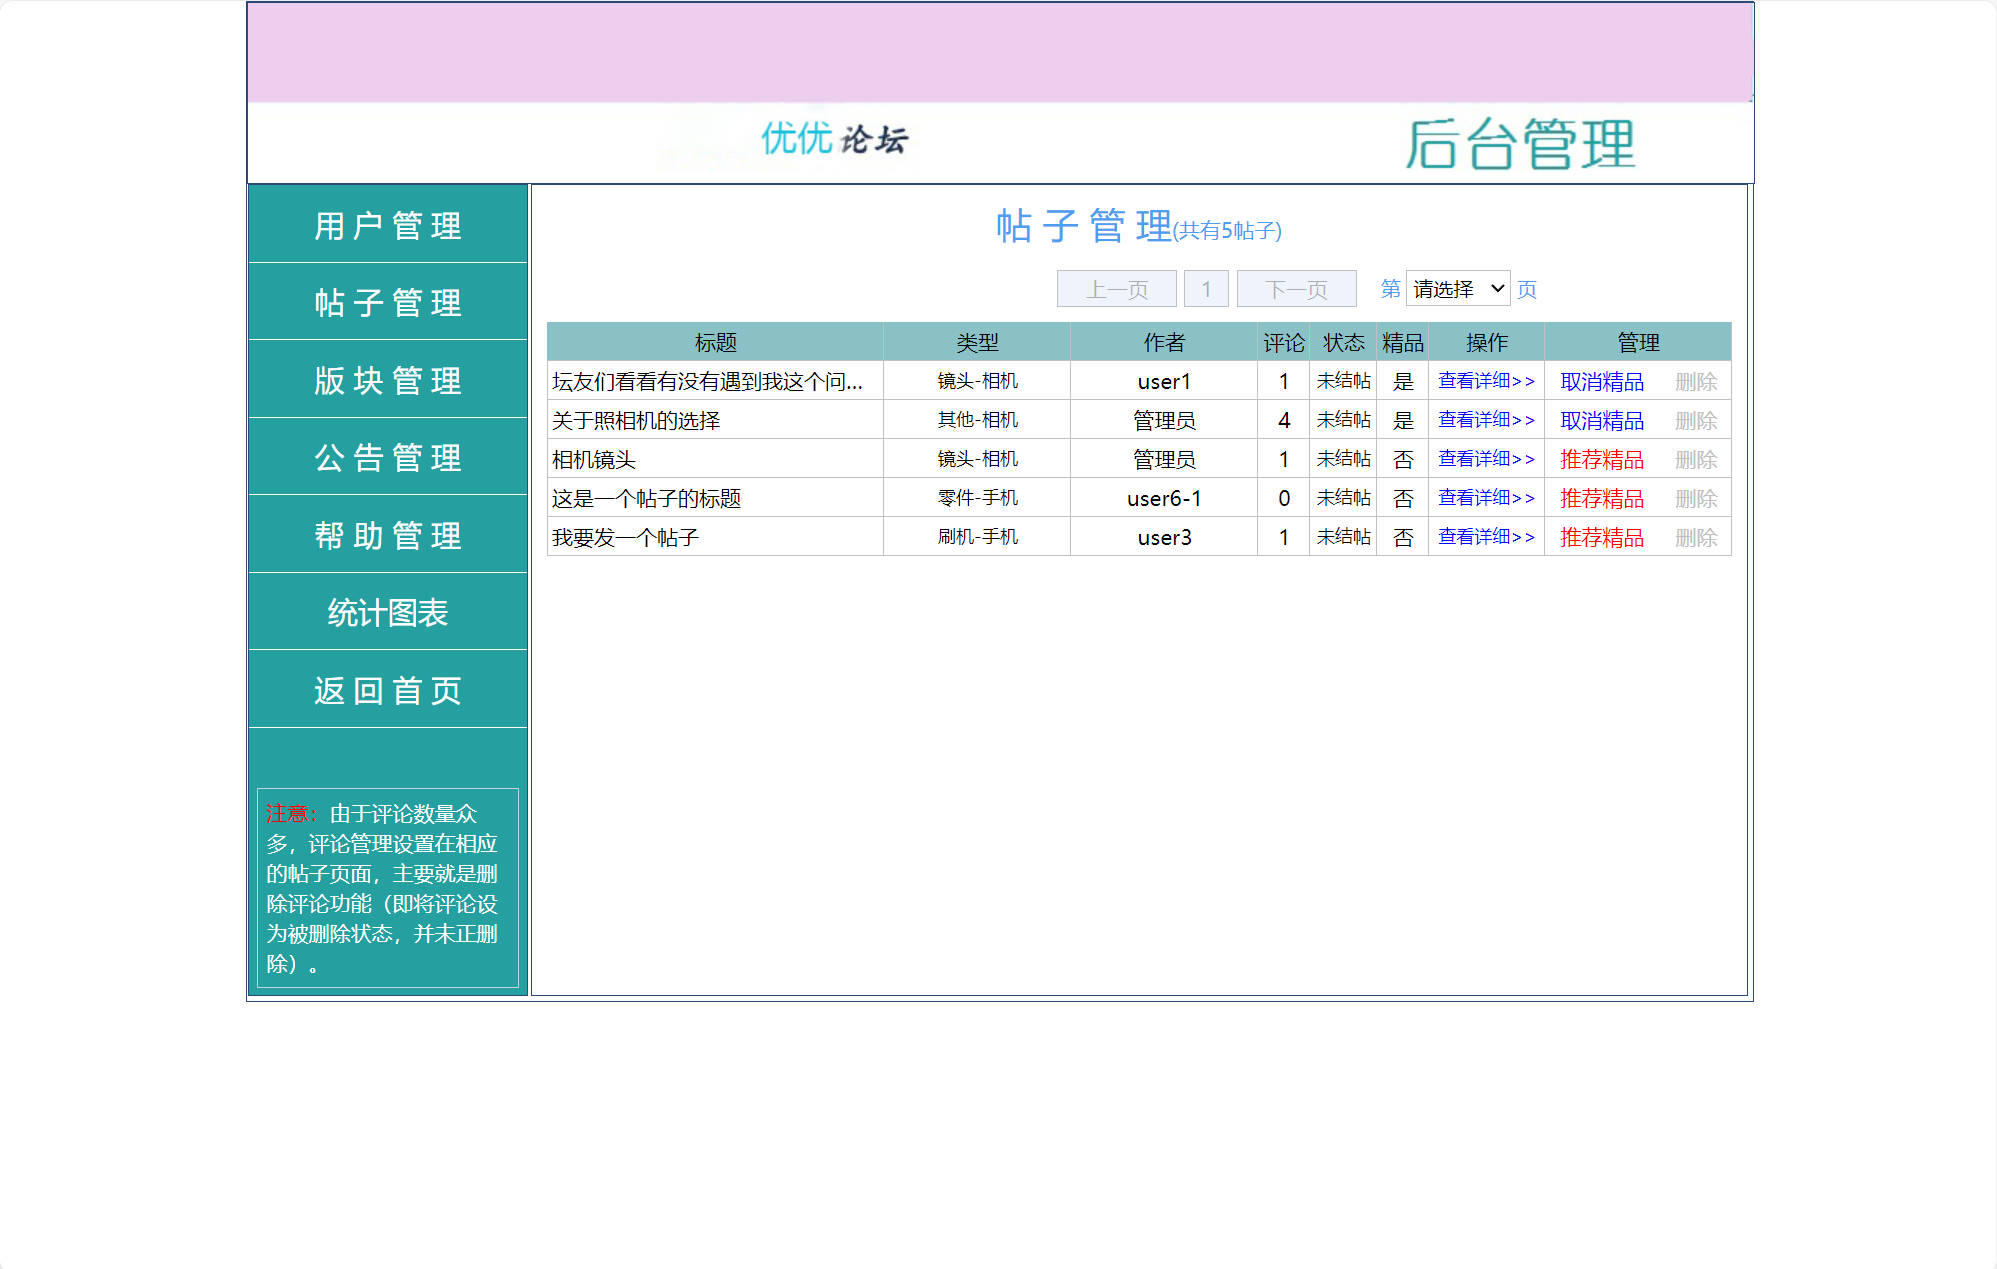Click the 下一页 pagination button
Image resolution: width=1997 pixels, height=1269 pixels.
1296,288
